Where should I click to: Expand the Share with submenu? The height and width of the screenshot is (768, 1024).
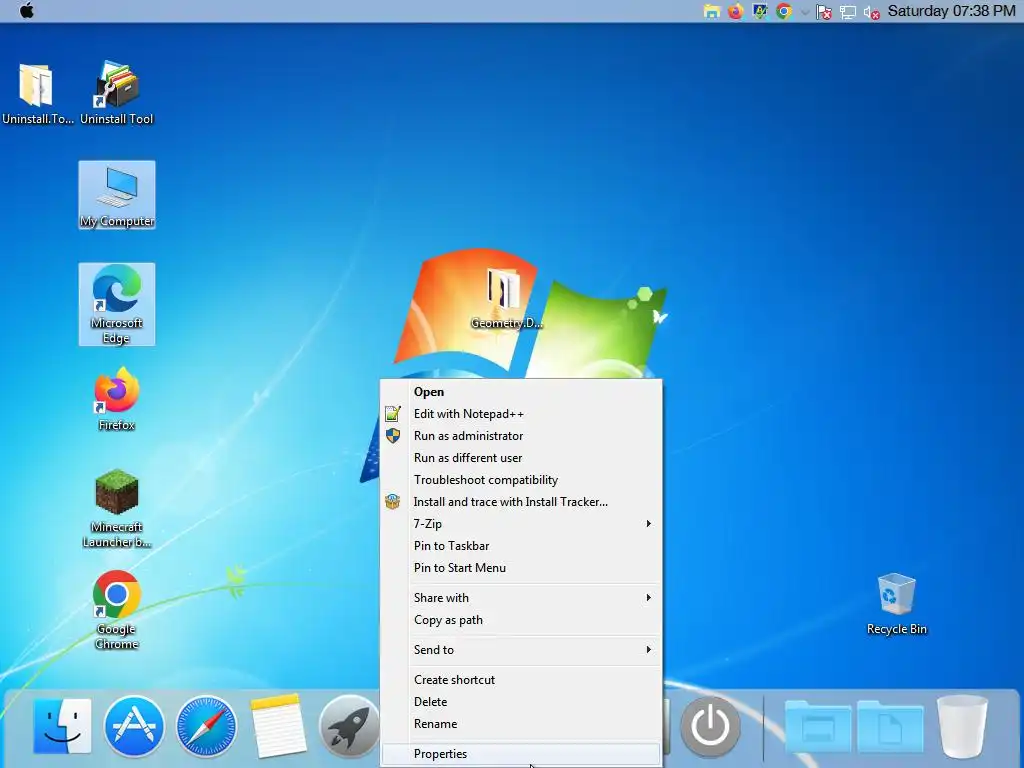click(521, 598)
